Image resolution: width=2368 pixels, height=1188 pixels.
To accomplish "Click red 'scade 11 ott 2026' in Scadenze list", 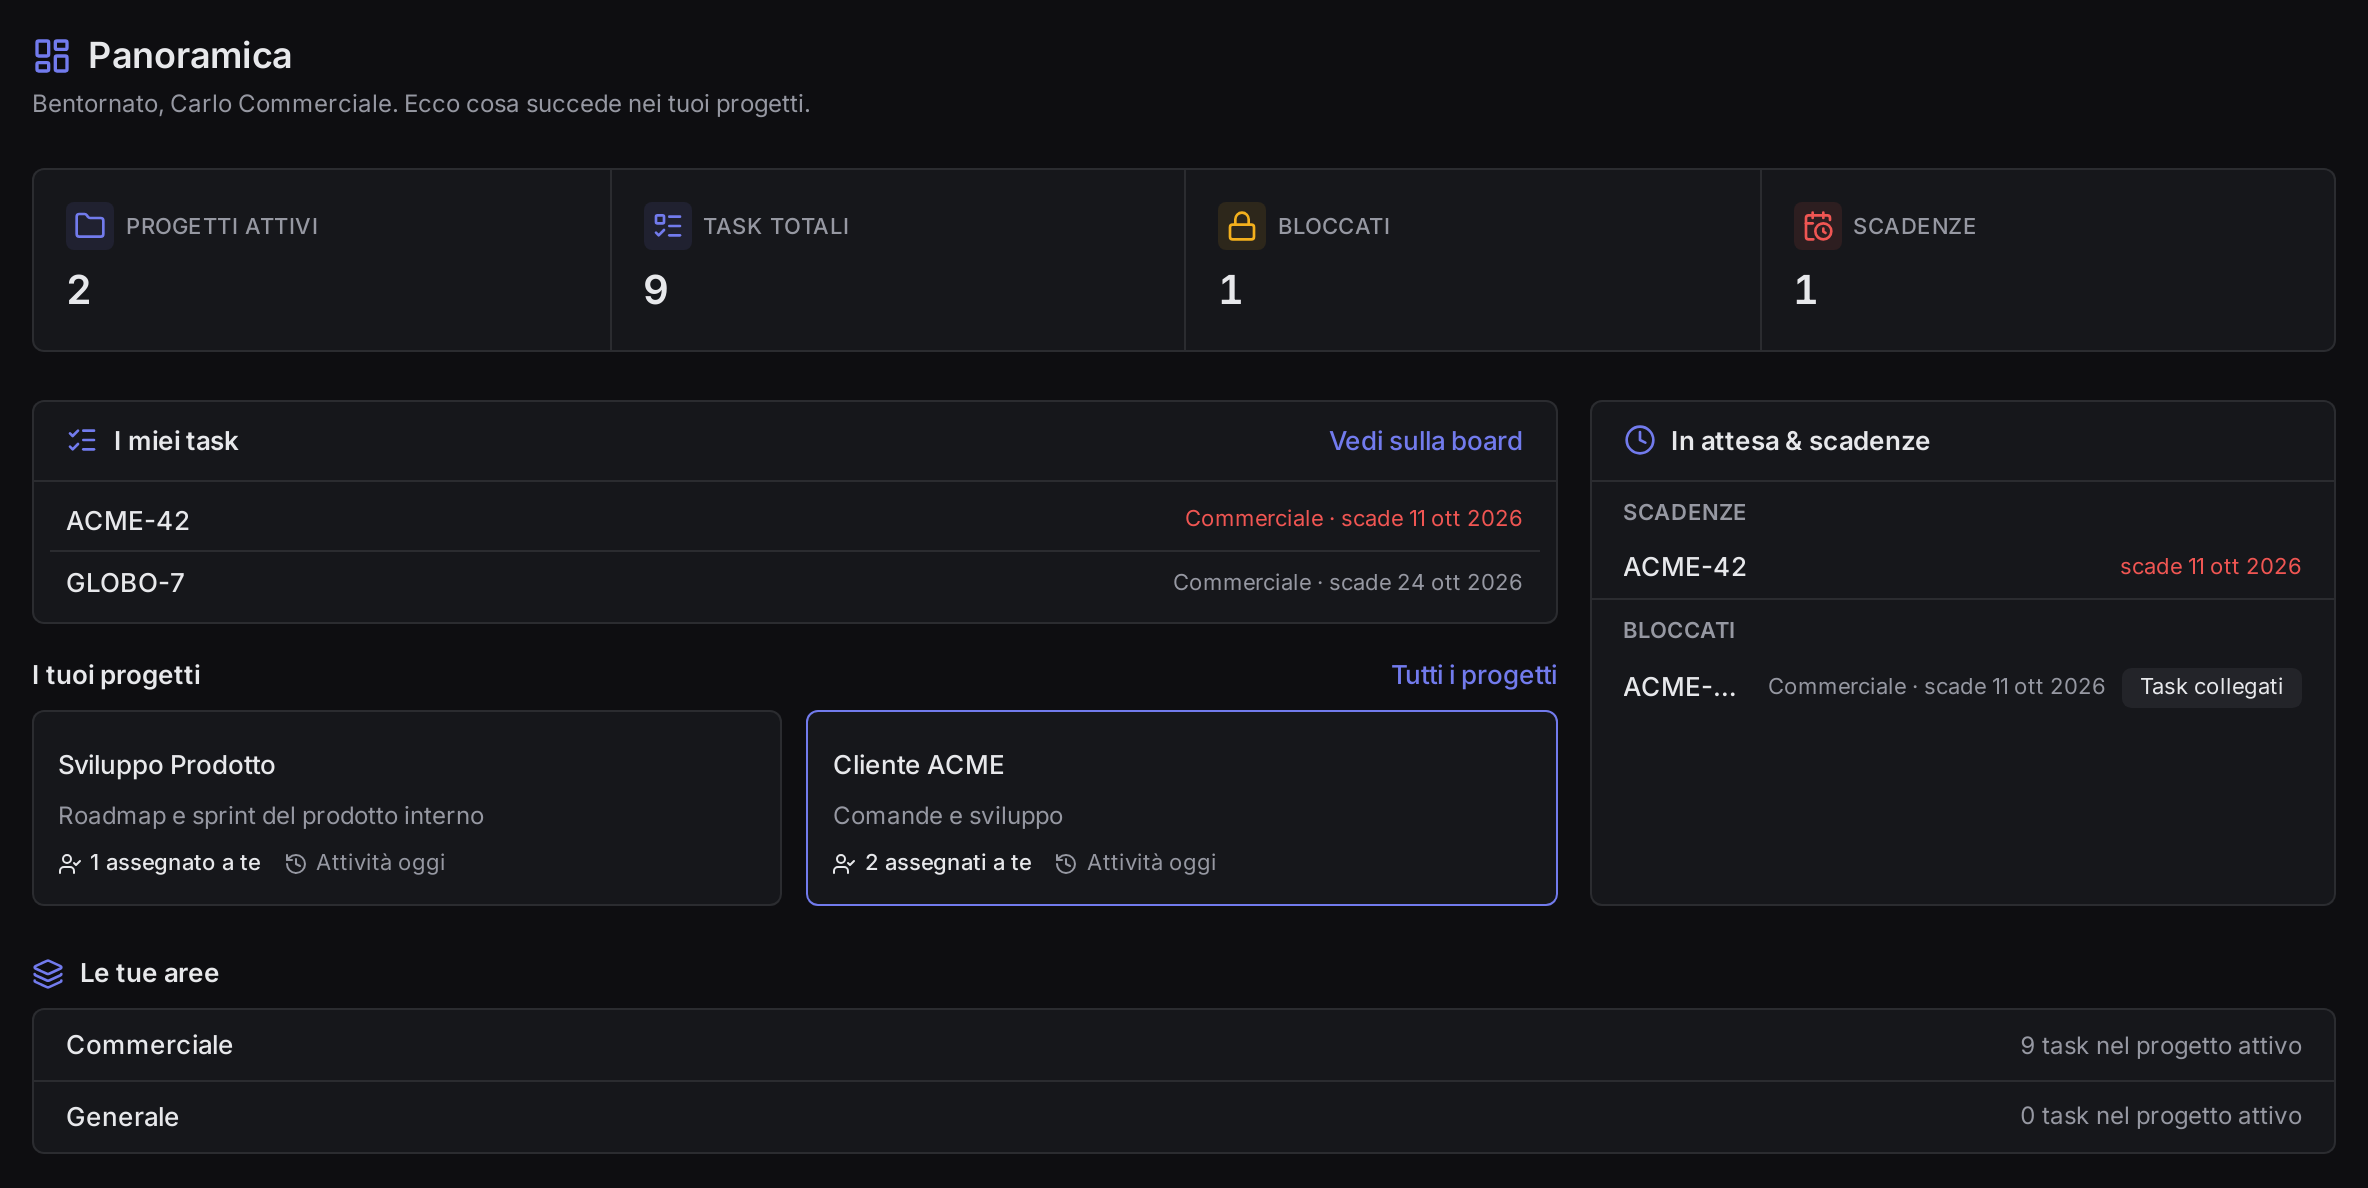I will point(2210,567).
